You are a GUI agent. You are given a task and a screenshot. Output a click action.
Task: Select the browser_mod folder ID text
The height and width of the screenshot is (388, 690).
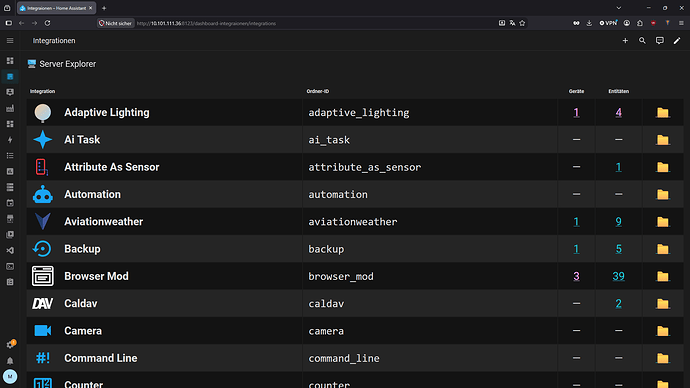coord(341,276)
